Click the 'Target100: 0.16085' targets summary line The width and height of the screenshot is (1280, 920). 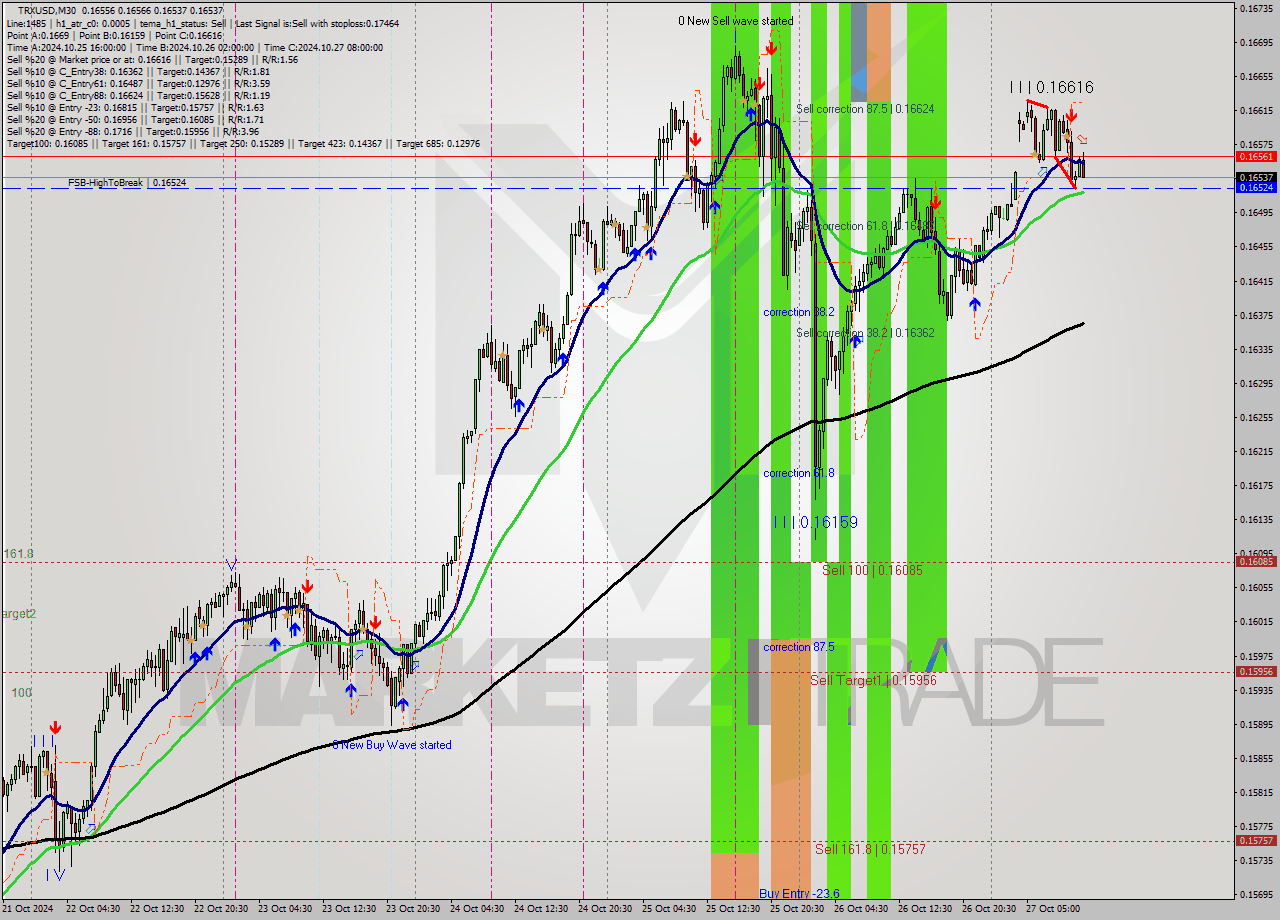pos(243,143)
